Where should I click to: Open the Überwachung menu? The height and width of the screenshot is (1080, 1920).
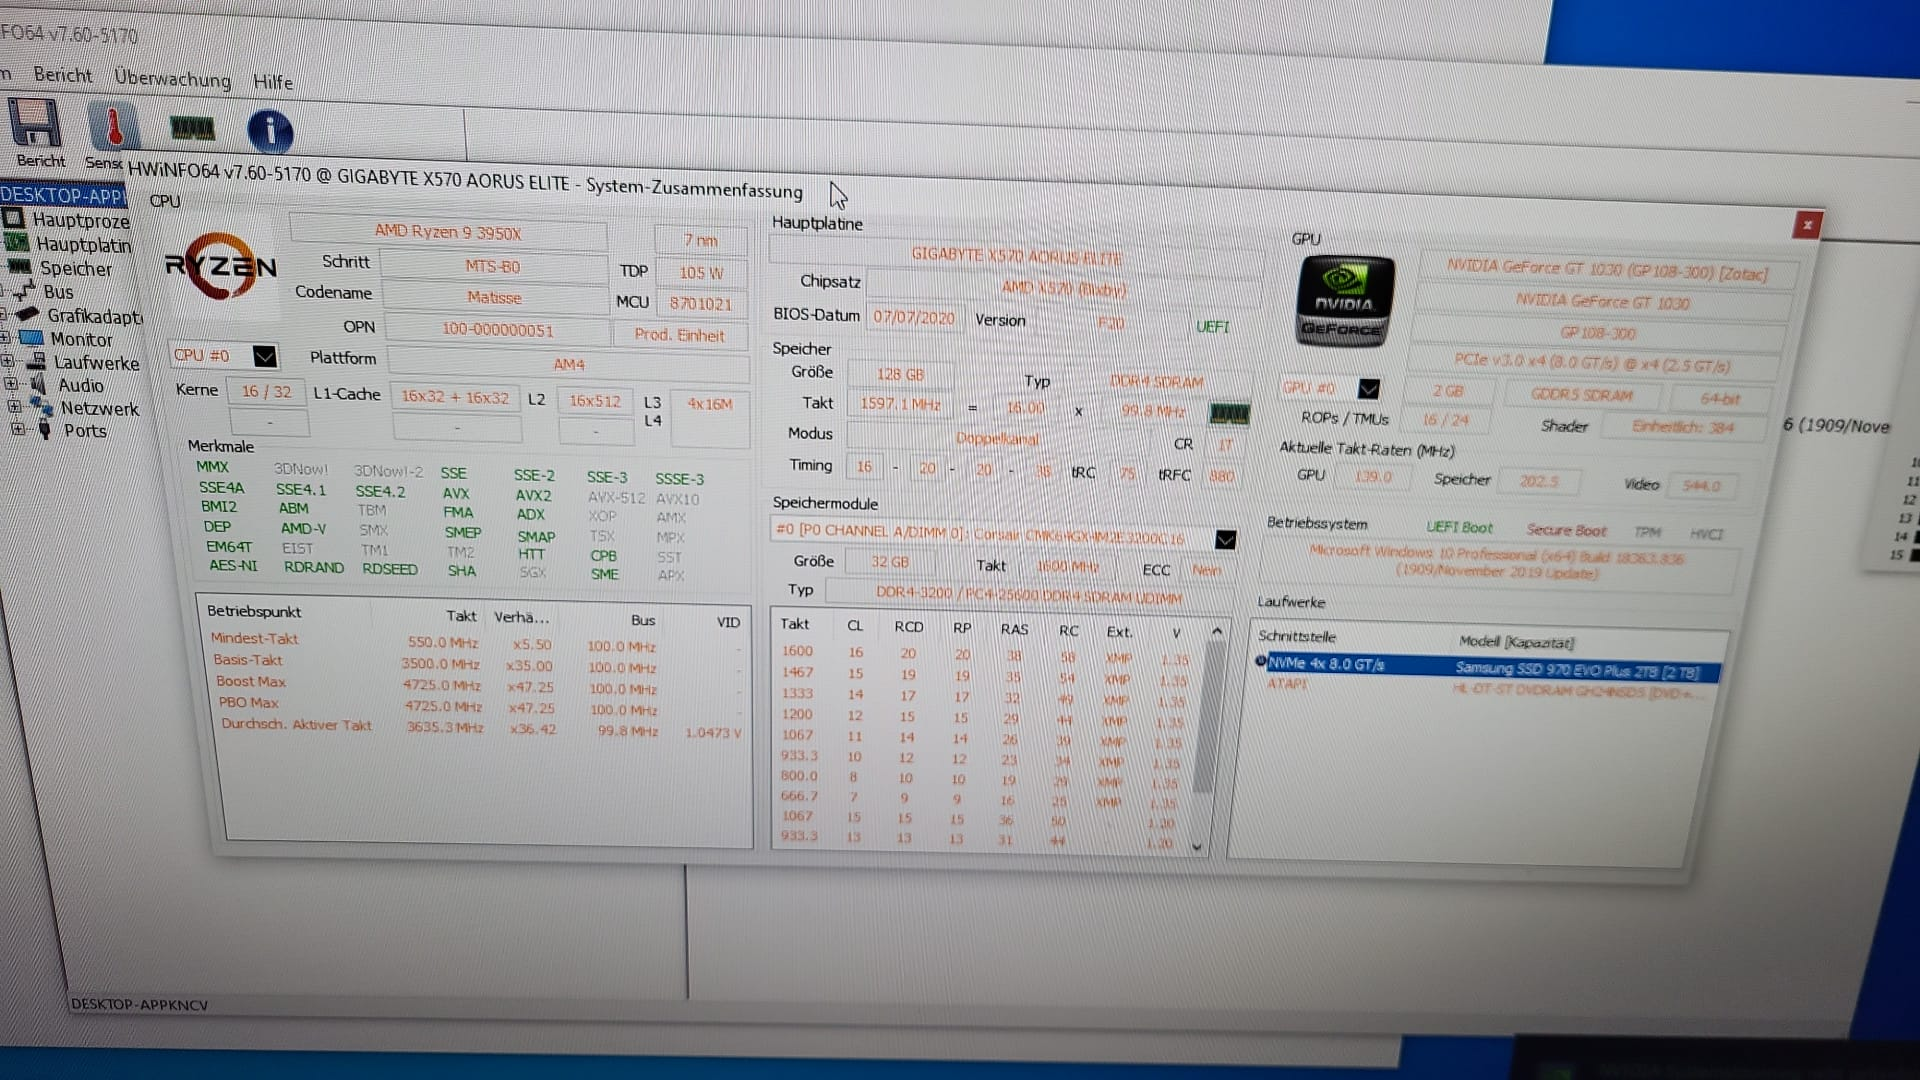(172, 78)
